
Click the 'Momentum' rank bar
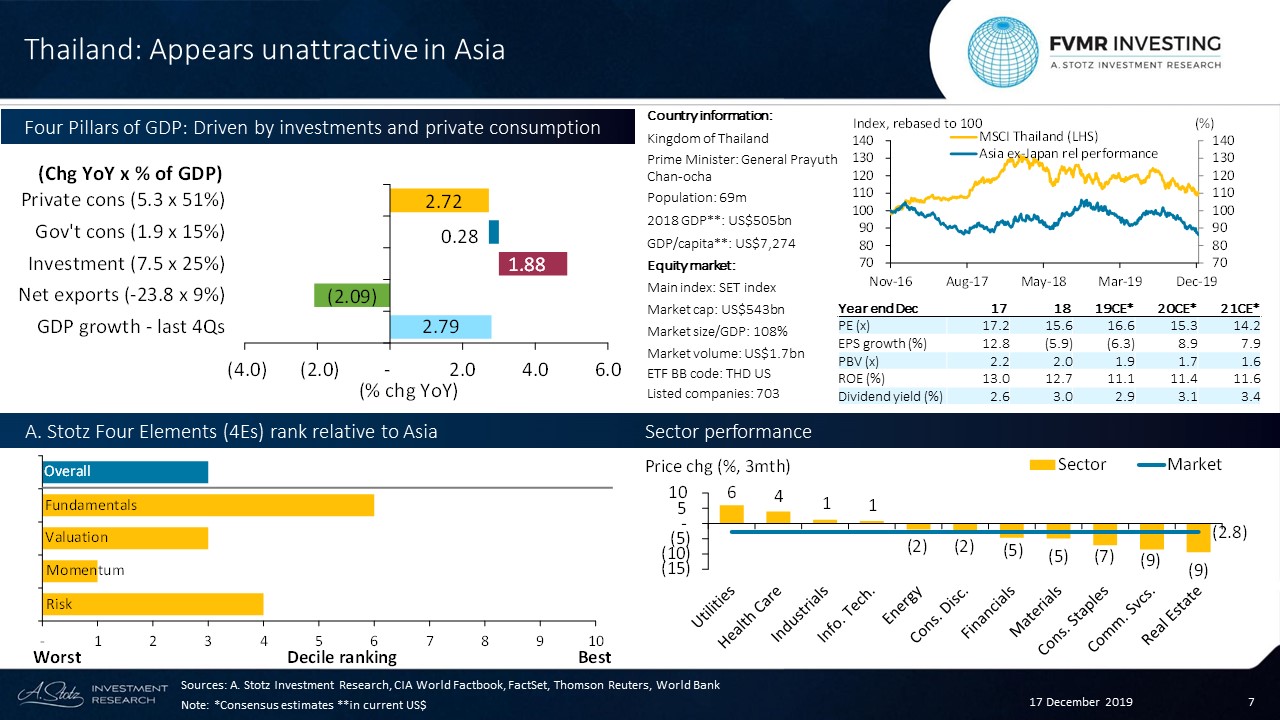tap(70, 570)
